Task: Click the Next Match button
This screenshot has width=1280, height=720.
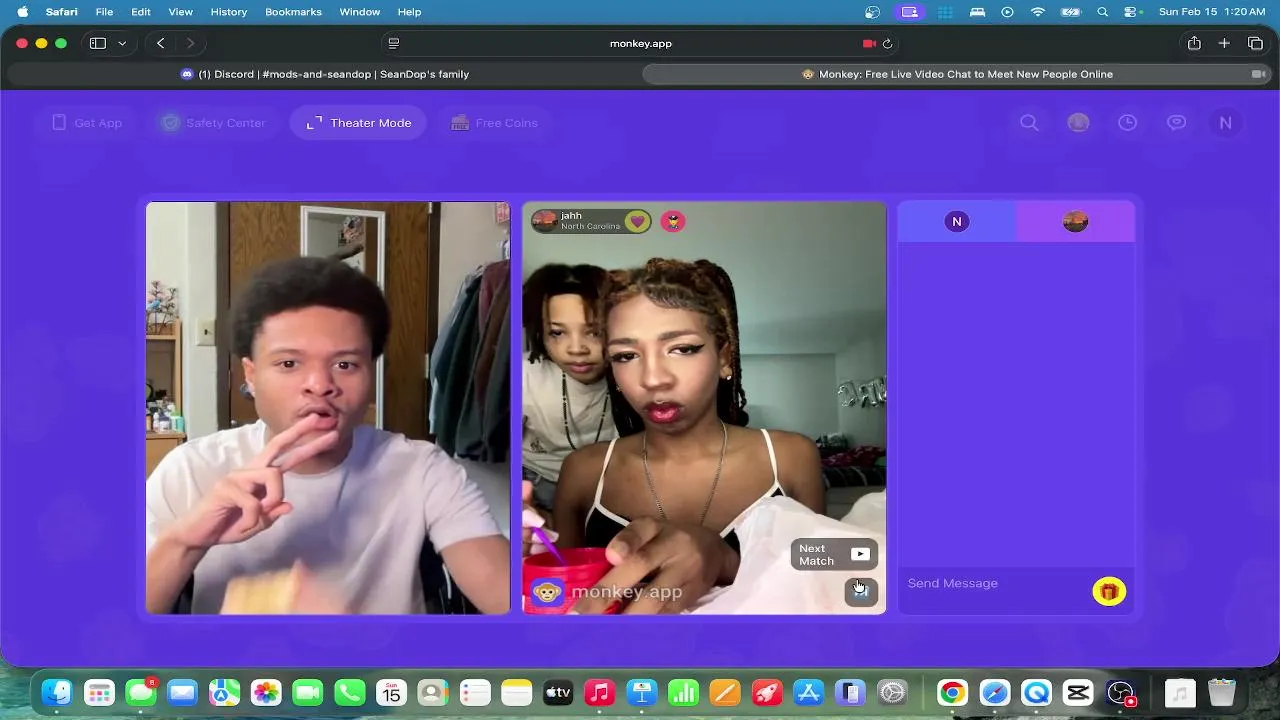Action: (834, 554)
